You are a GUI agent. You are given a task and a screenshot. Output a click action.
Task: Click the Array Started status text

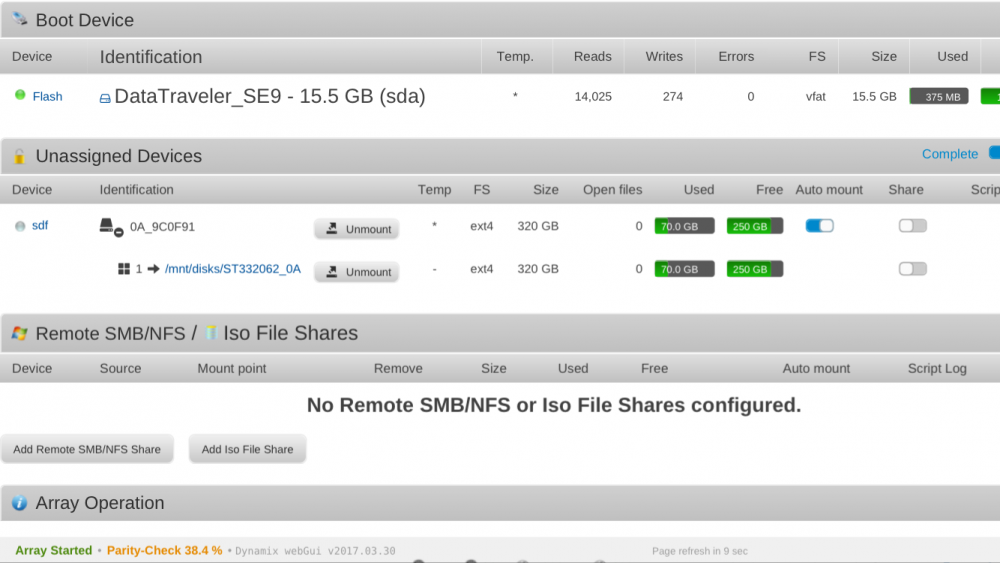pos(54,550)
